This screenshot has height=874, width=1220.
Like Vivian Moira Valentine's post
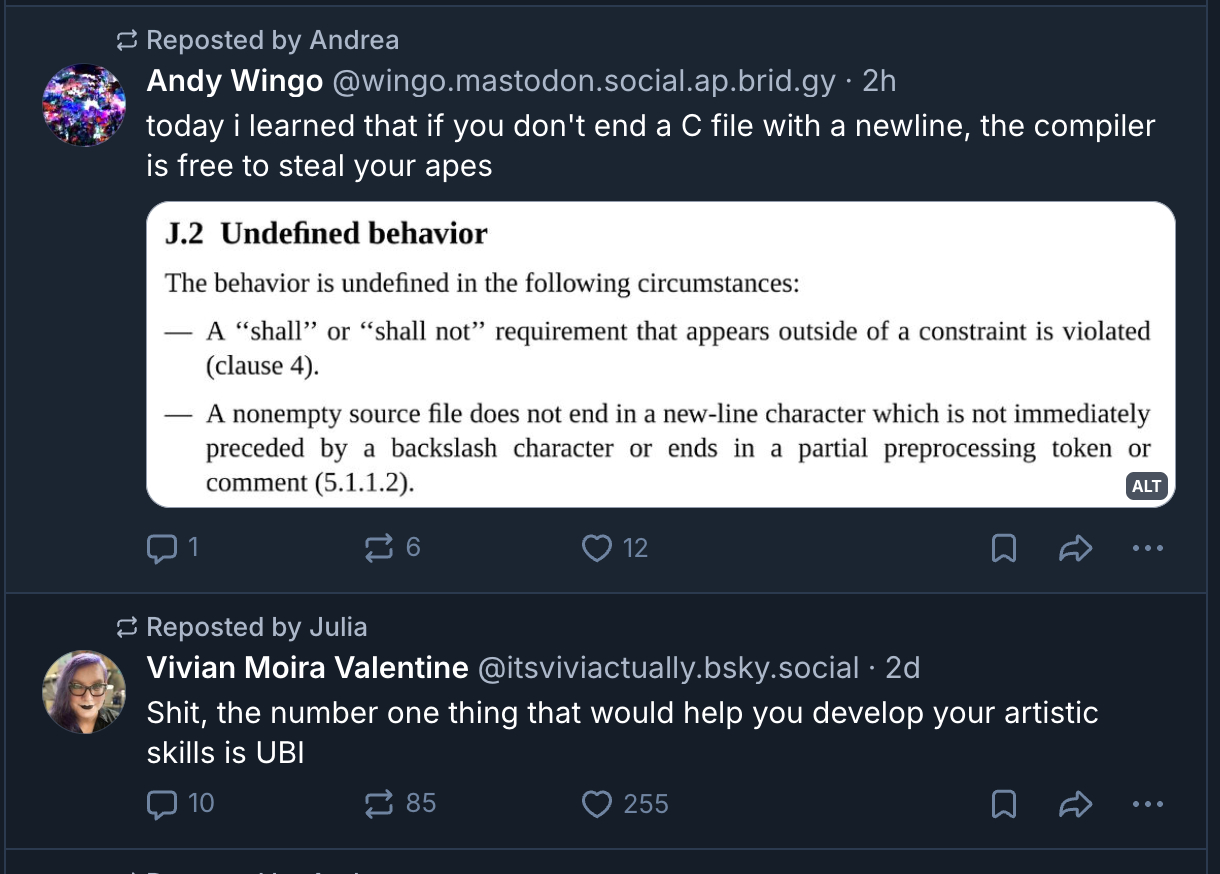(x=597, y=804)
